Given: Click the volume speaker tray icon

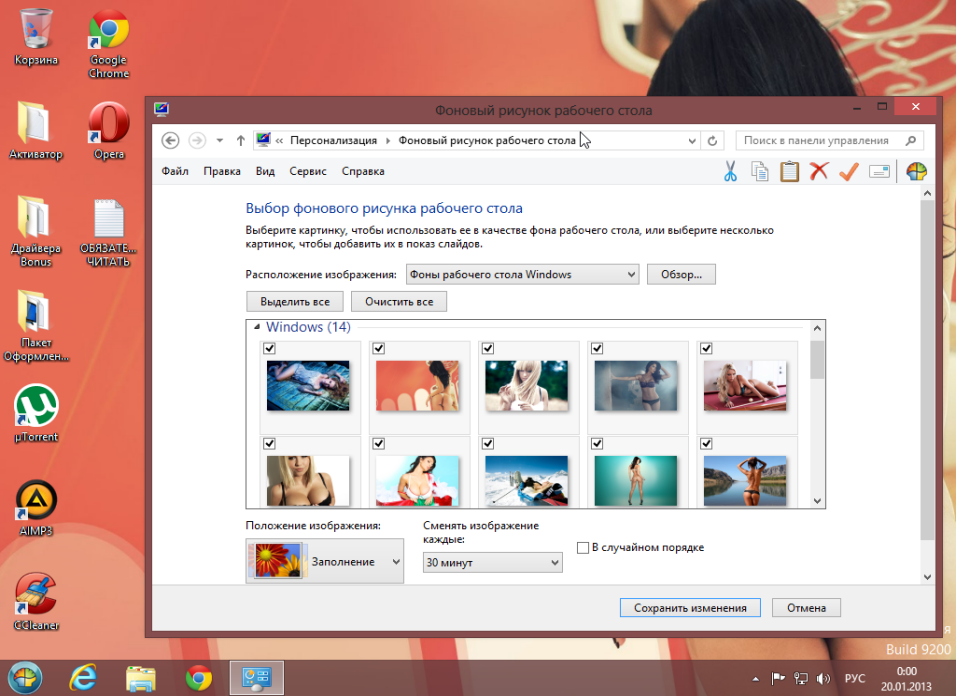Looking at the screenshot, I should pyautogui.click(x=823, y=678).
